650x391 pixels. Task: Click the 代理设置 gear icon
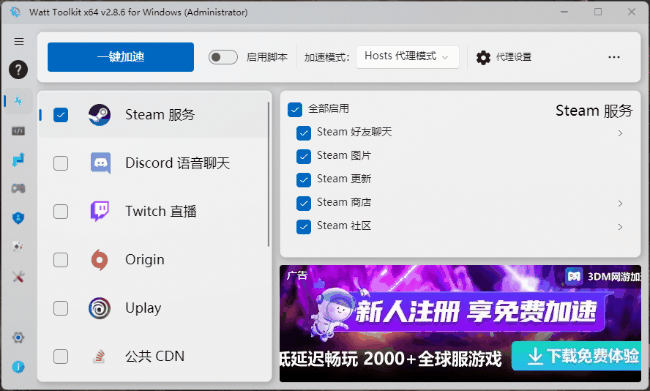click(x=483, y=57)
